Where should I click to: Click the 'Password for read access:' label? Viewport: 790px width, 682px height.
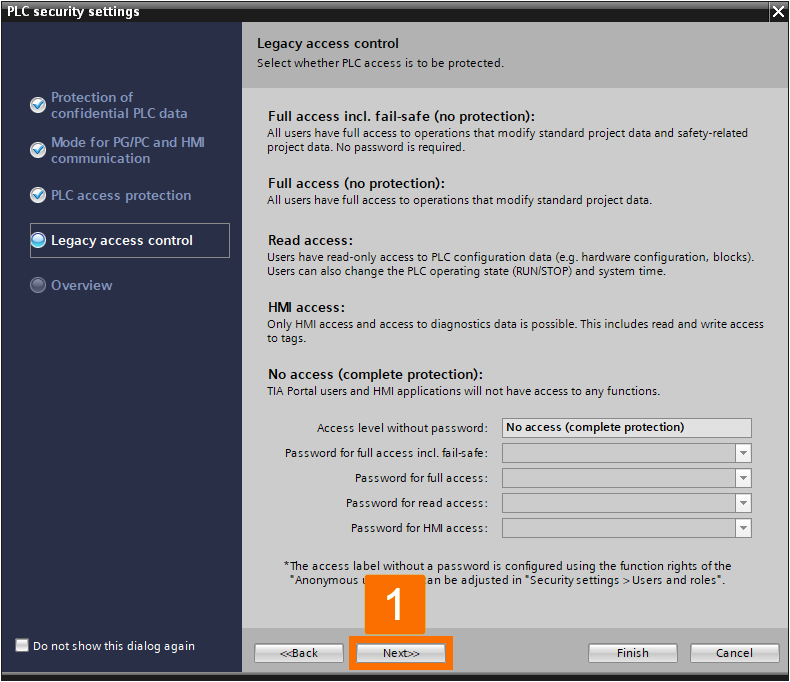[417, 503]
